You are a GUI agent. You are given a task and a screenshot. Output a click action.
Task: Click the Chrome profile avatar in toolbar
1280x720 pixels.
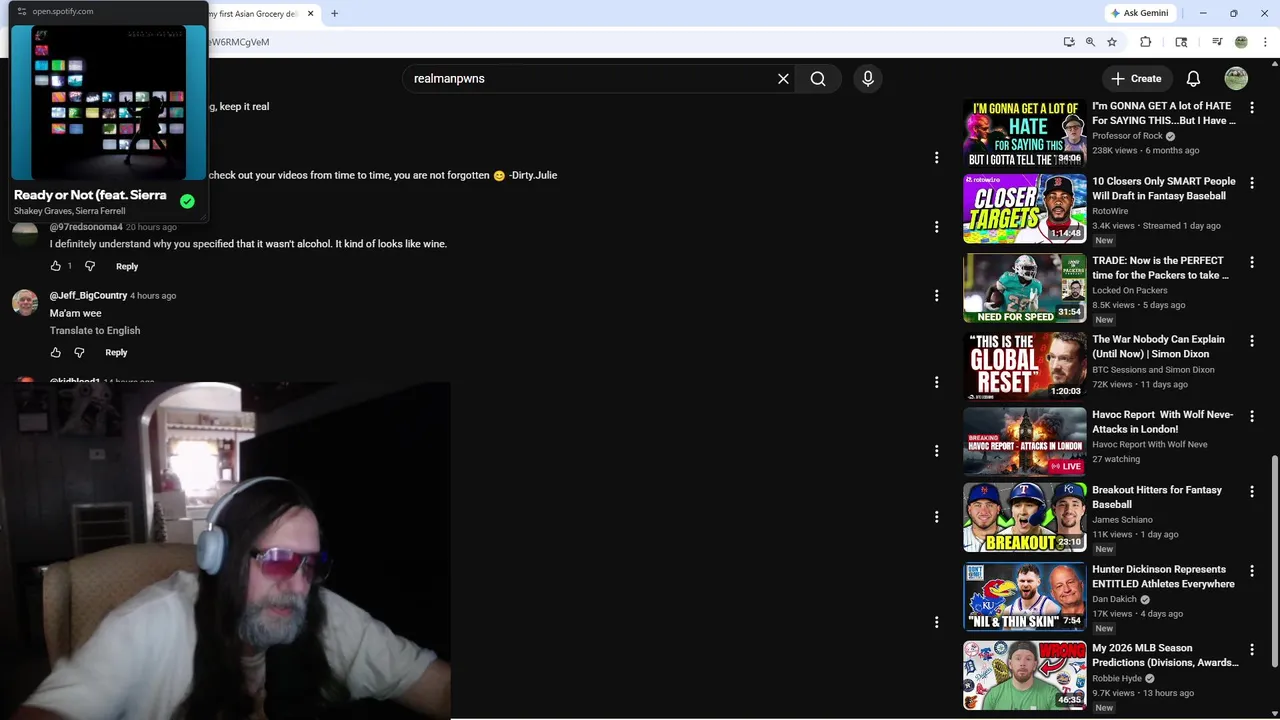1241,42
